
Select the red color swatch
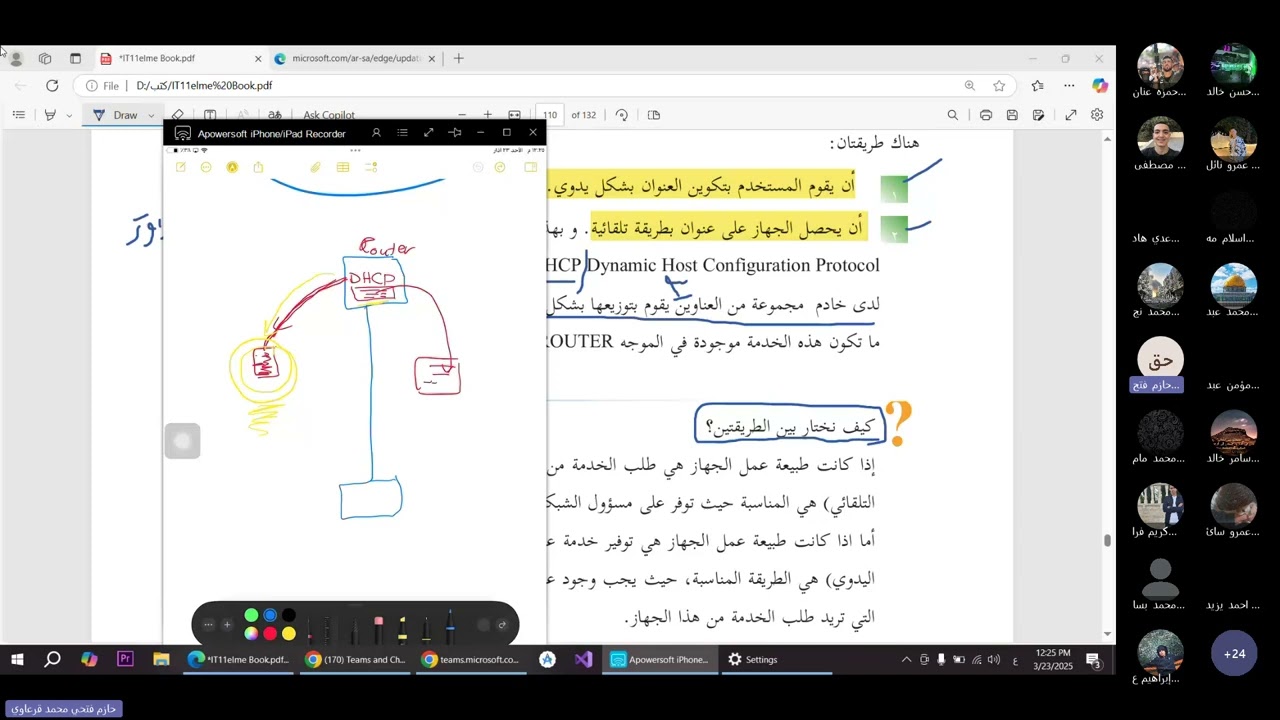point(270,634)
